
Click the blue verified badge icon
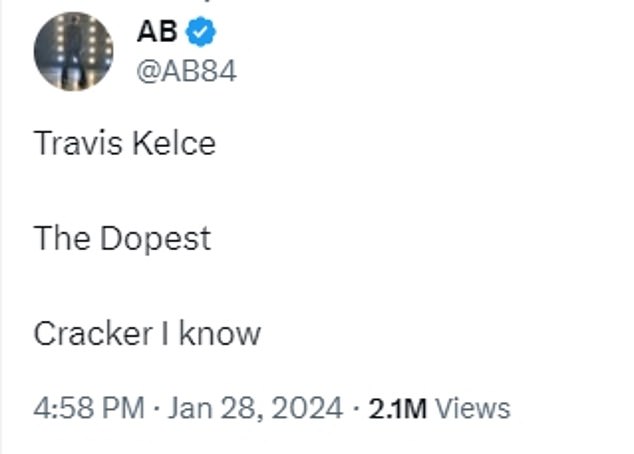point(202,32)
